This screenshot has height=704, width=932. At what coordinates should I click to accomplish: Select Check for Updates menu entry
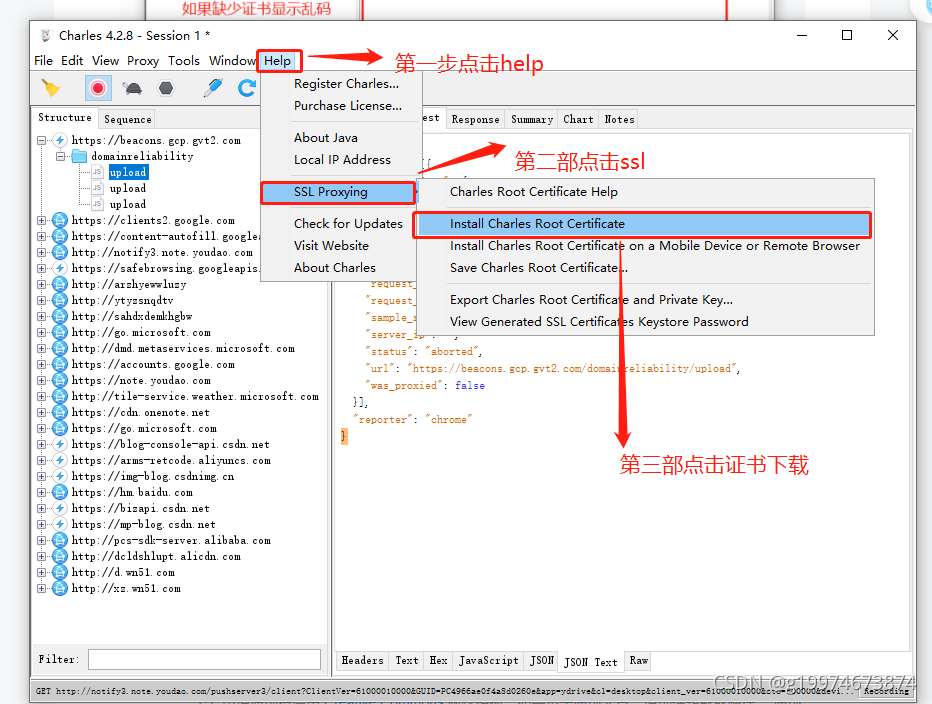[348, 224]
